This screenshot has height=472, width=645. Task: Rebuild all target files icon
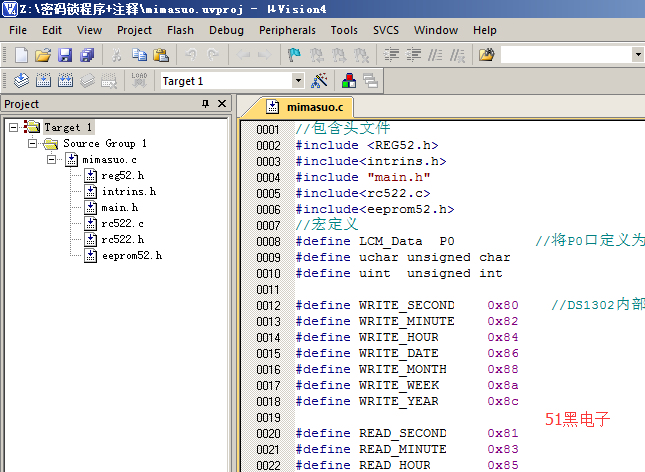pyautogui.click(x=65, y=81)
